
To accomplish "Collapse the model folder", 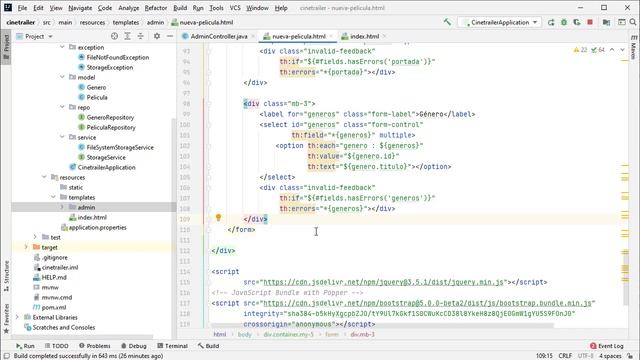I will (62, 77).
